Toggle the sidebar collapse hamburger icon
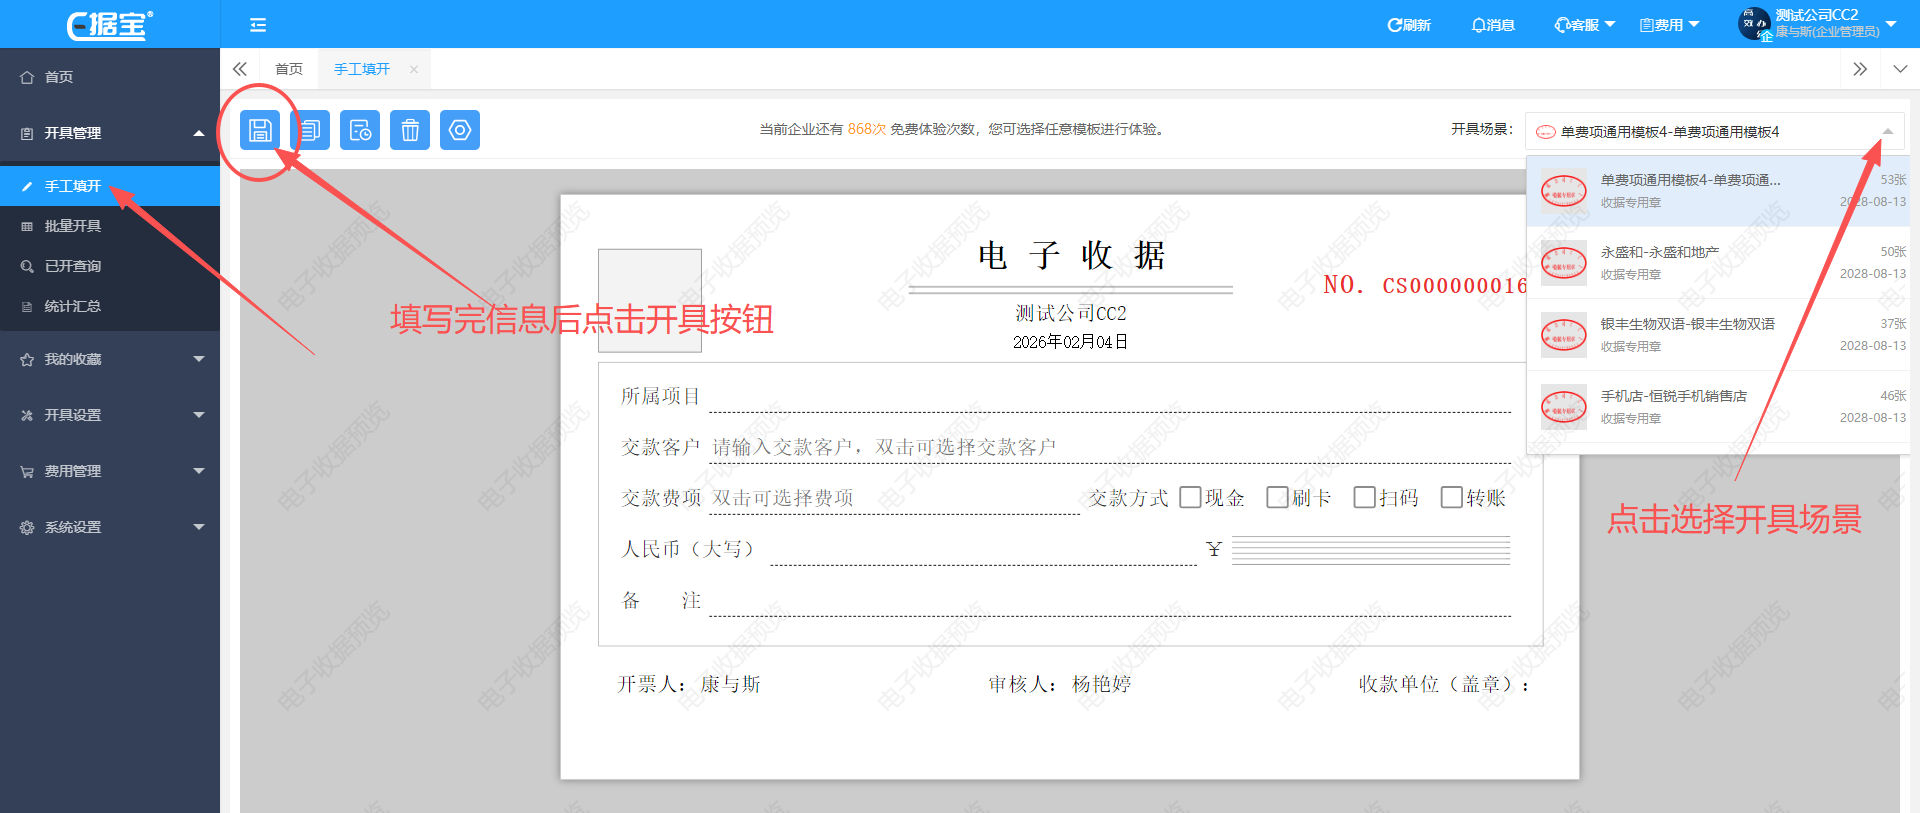This screenshot has height=813, width=1920. pyautogui.click(x=258, y=25)
